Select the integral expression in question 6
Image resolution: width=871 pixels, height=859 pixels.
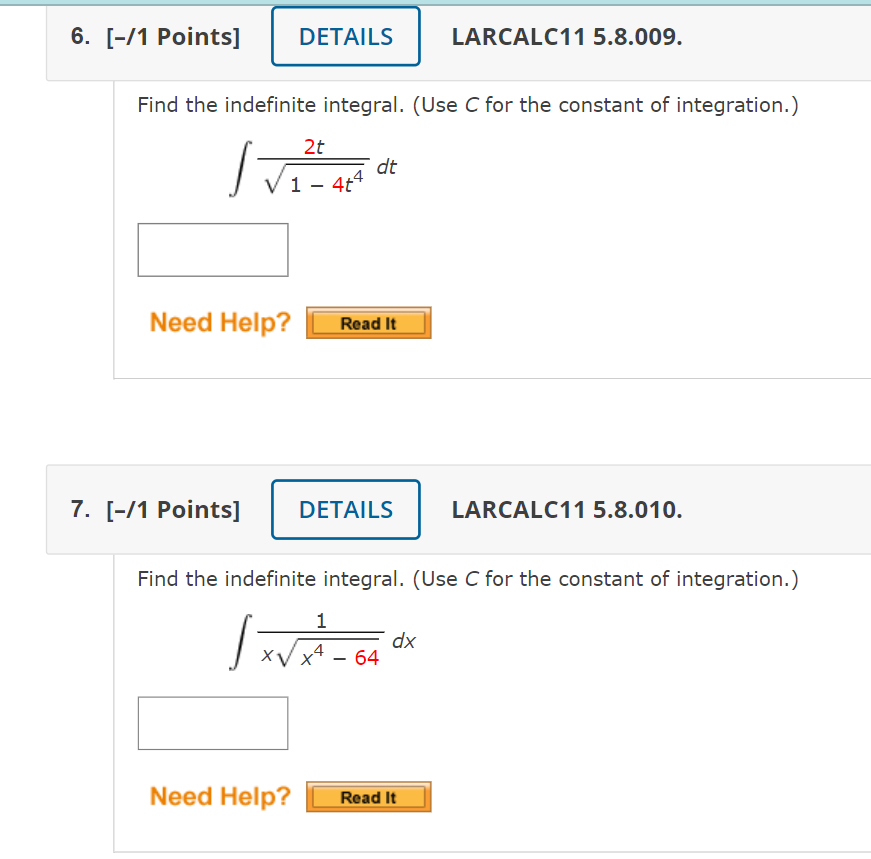click(310, 165)
